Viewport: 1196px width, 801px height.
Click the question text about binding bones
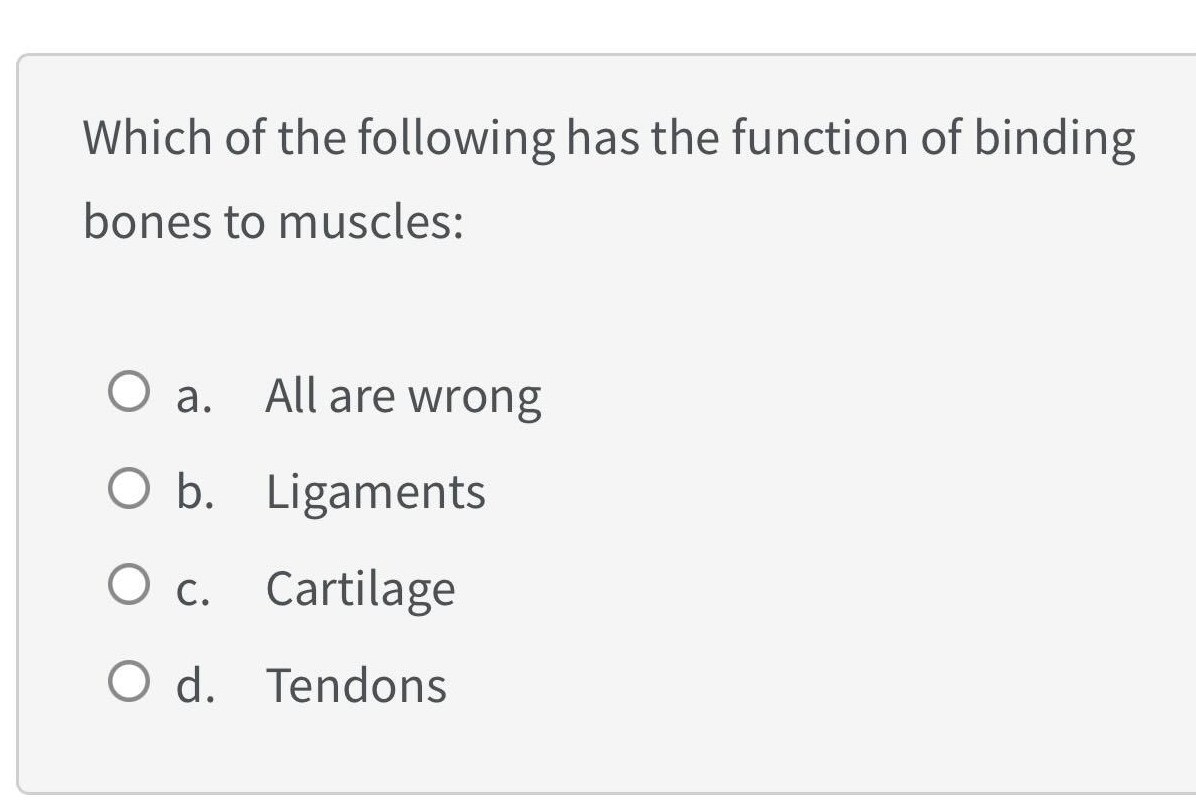tap(608, 138)
